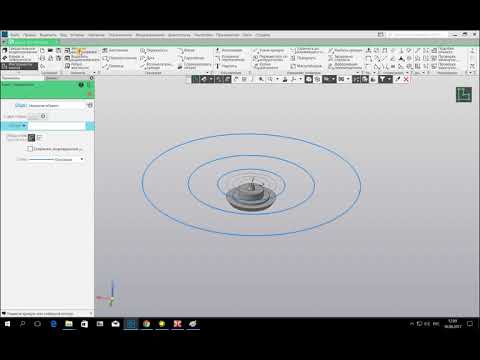Enable the checkbox below the display mode buttons
480x360 pixels.
pos(30,149)
